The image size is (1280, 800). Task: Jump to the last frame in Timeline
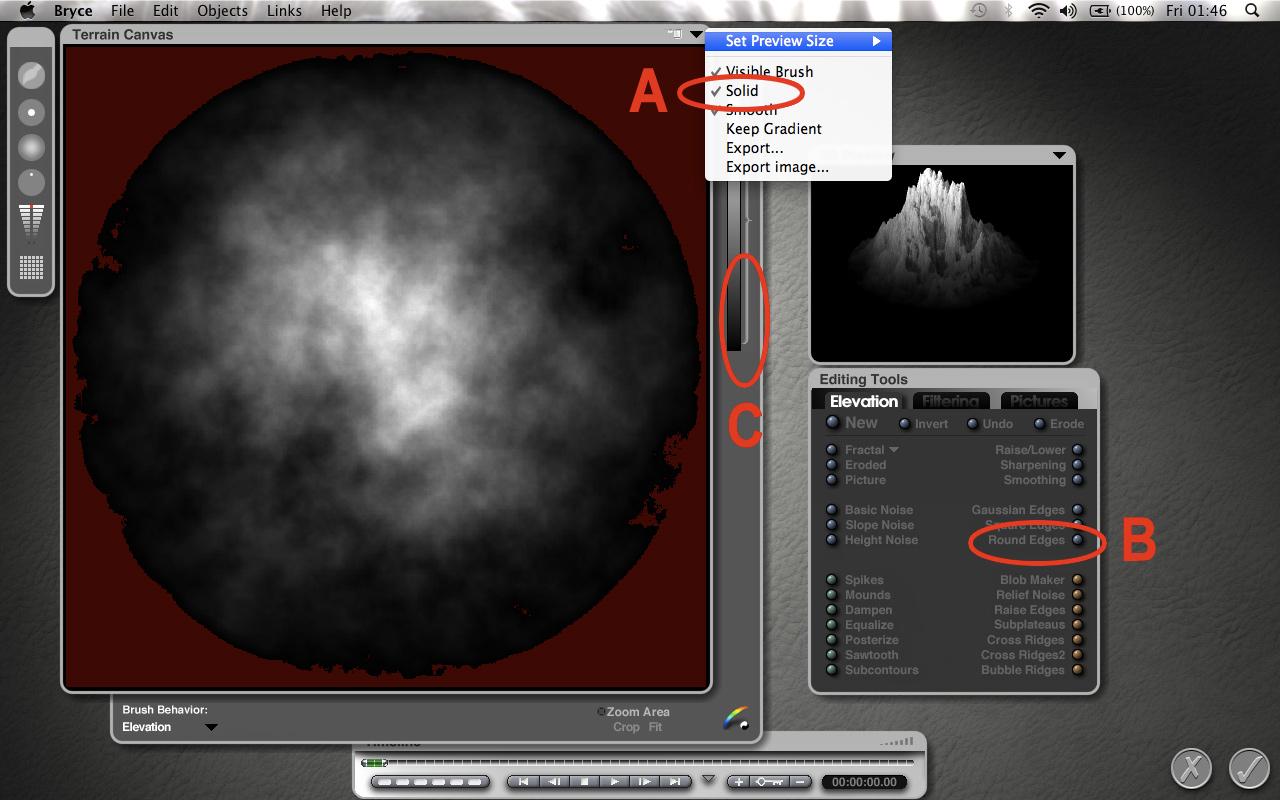point(676,782)
